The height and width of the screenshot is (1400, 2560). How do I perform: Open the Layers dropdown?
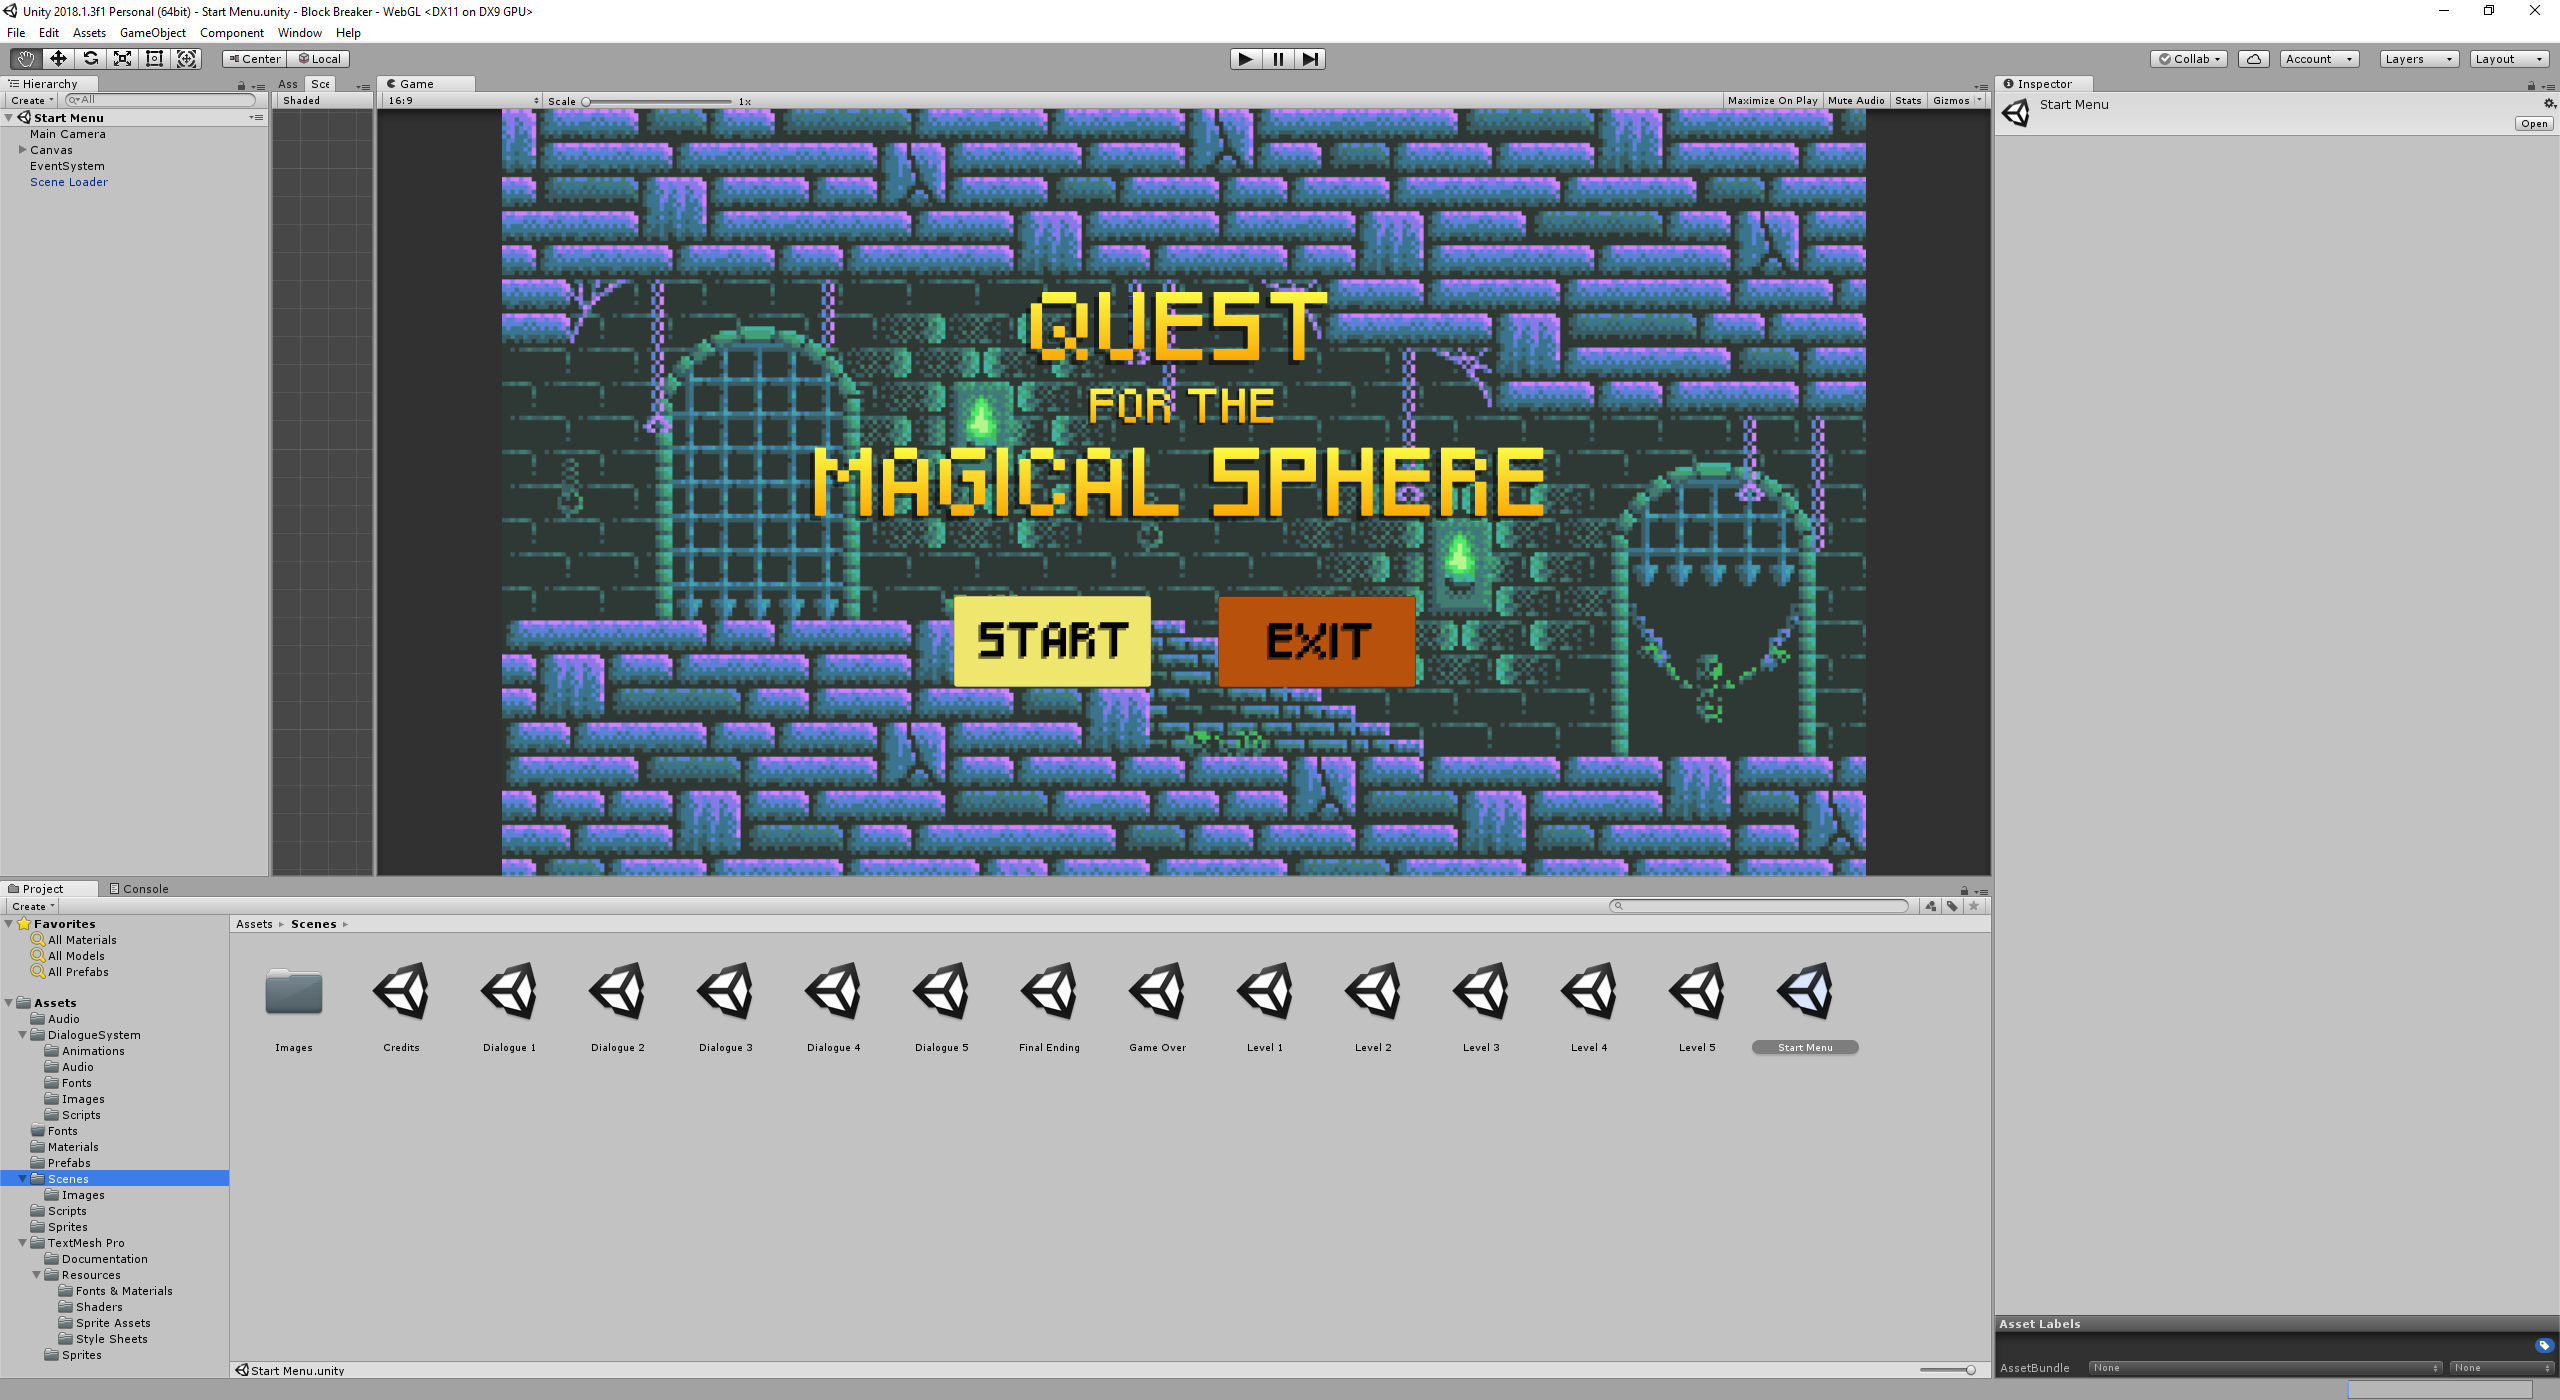point(2418,59)
